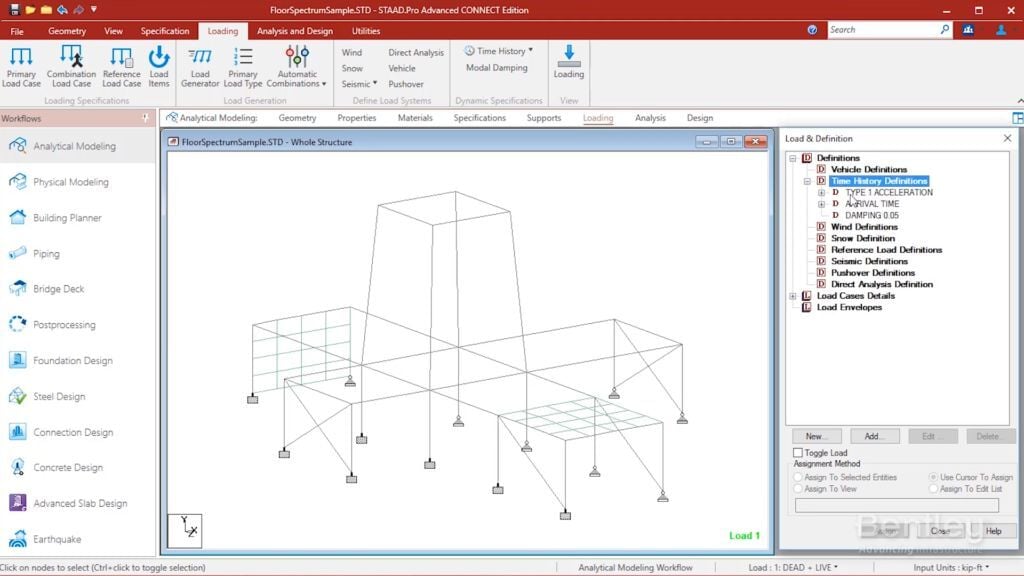Click the New... button
Viewport: 1024px width, 576px height.
click(x=816, y=436)
